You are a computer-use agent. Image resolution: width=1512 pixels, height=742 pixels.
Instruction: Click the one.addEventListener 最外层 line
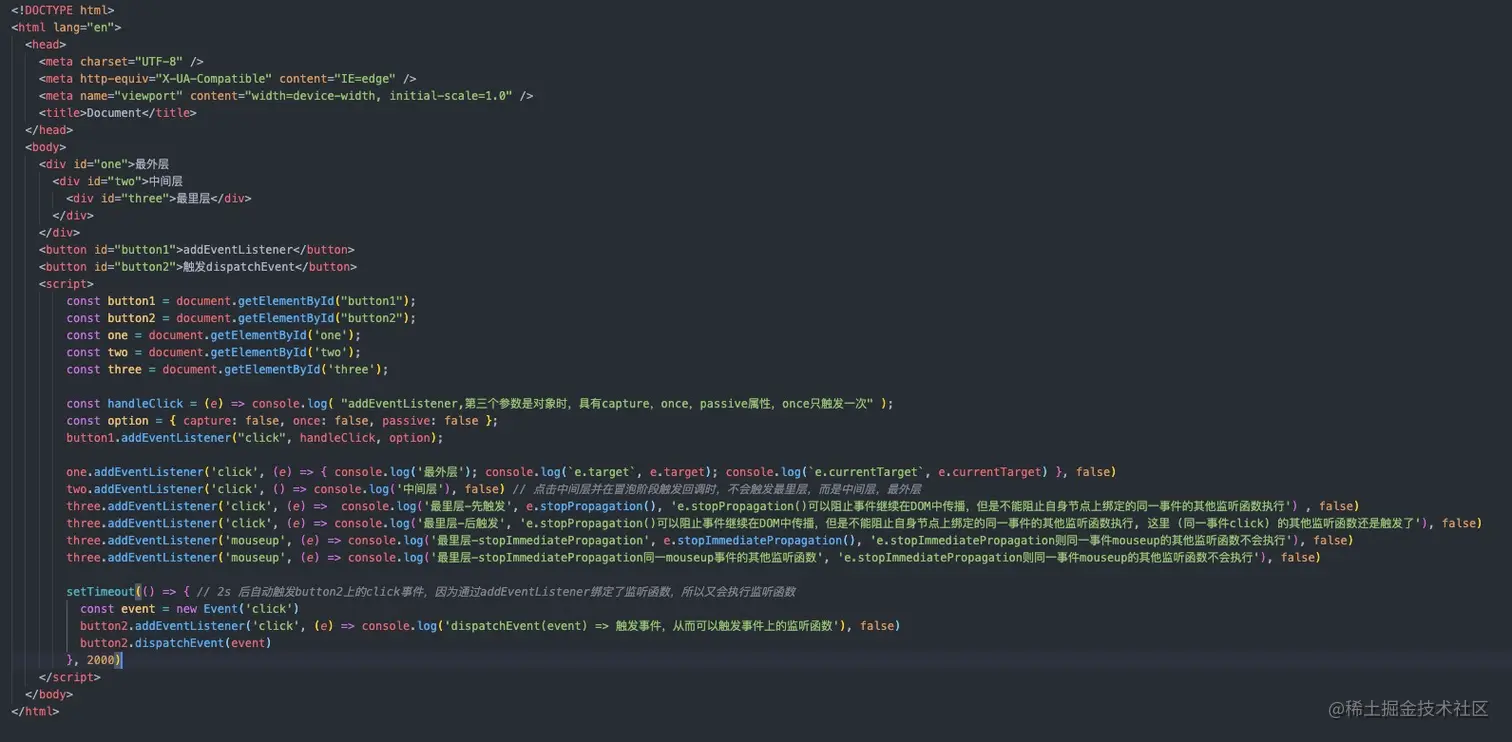click(x=592, y=471)
